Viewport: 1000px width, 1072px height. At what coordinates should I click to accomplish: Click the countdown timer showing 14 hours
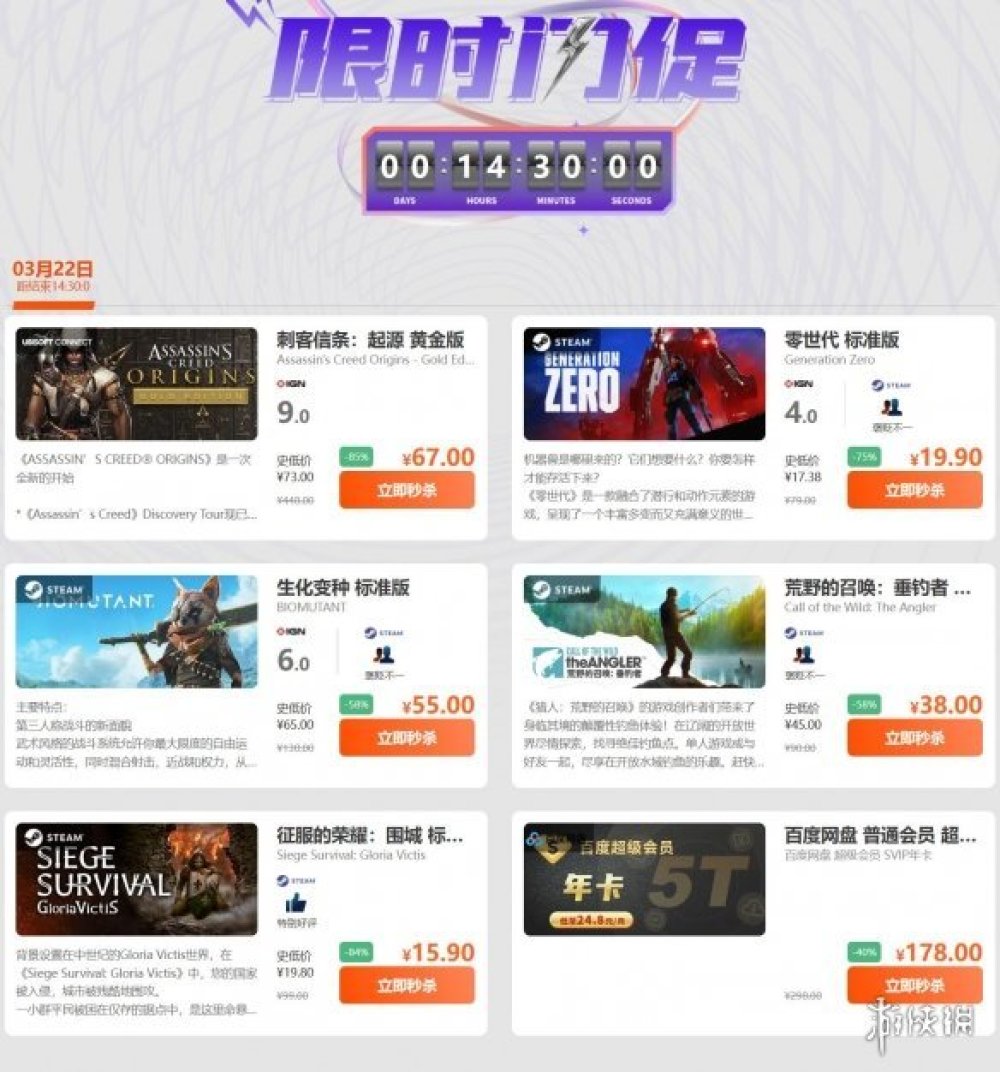(x=519, y=171)
